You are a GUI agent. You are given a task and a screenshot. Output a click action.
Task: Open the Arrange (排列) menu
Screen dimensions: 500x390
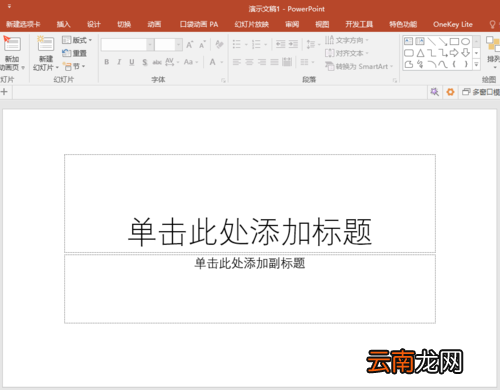coord(493,53)
